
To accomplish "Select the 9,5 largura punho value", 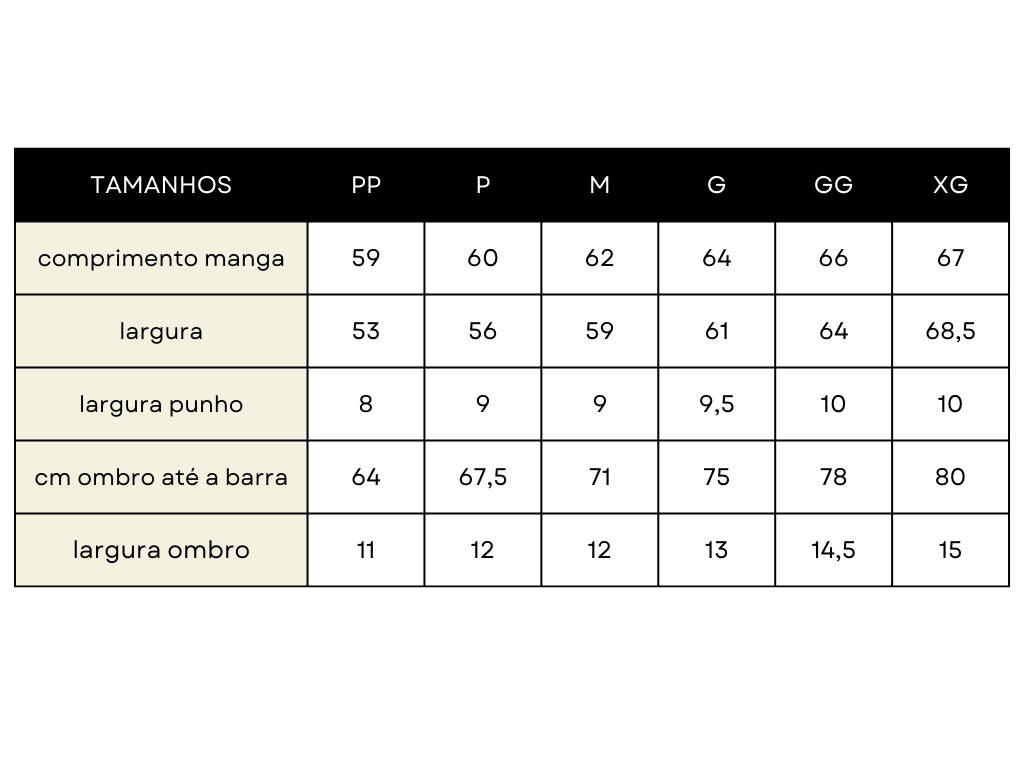I will (x=716, y=404).
